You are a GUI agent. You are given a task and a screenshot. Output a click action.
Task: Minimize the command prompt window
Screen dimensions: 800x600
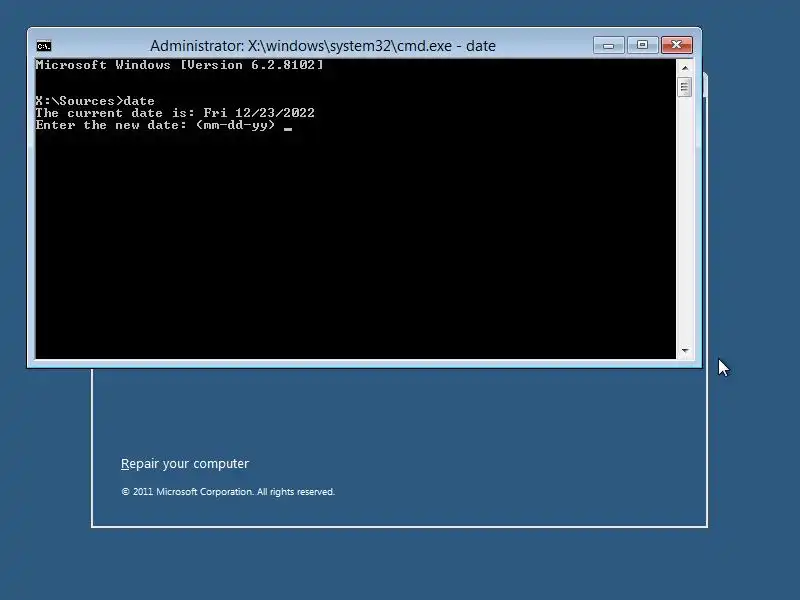609,45
